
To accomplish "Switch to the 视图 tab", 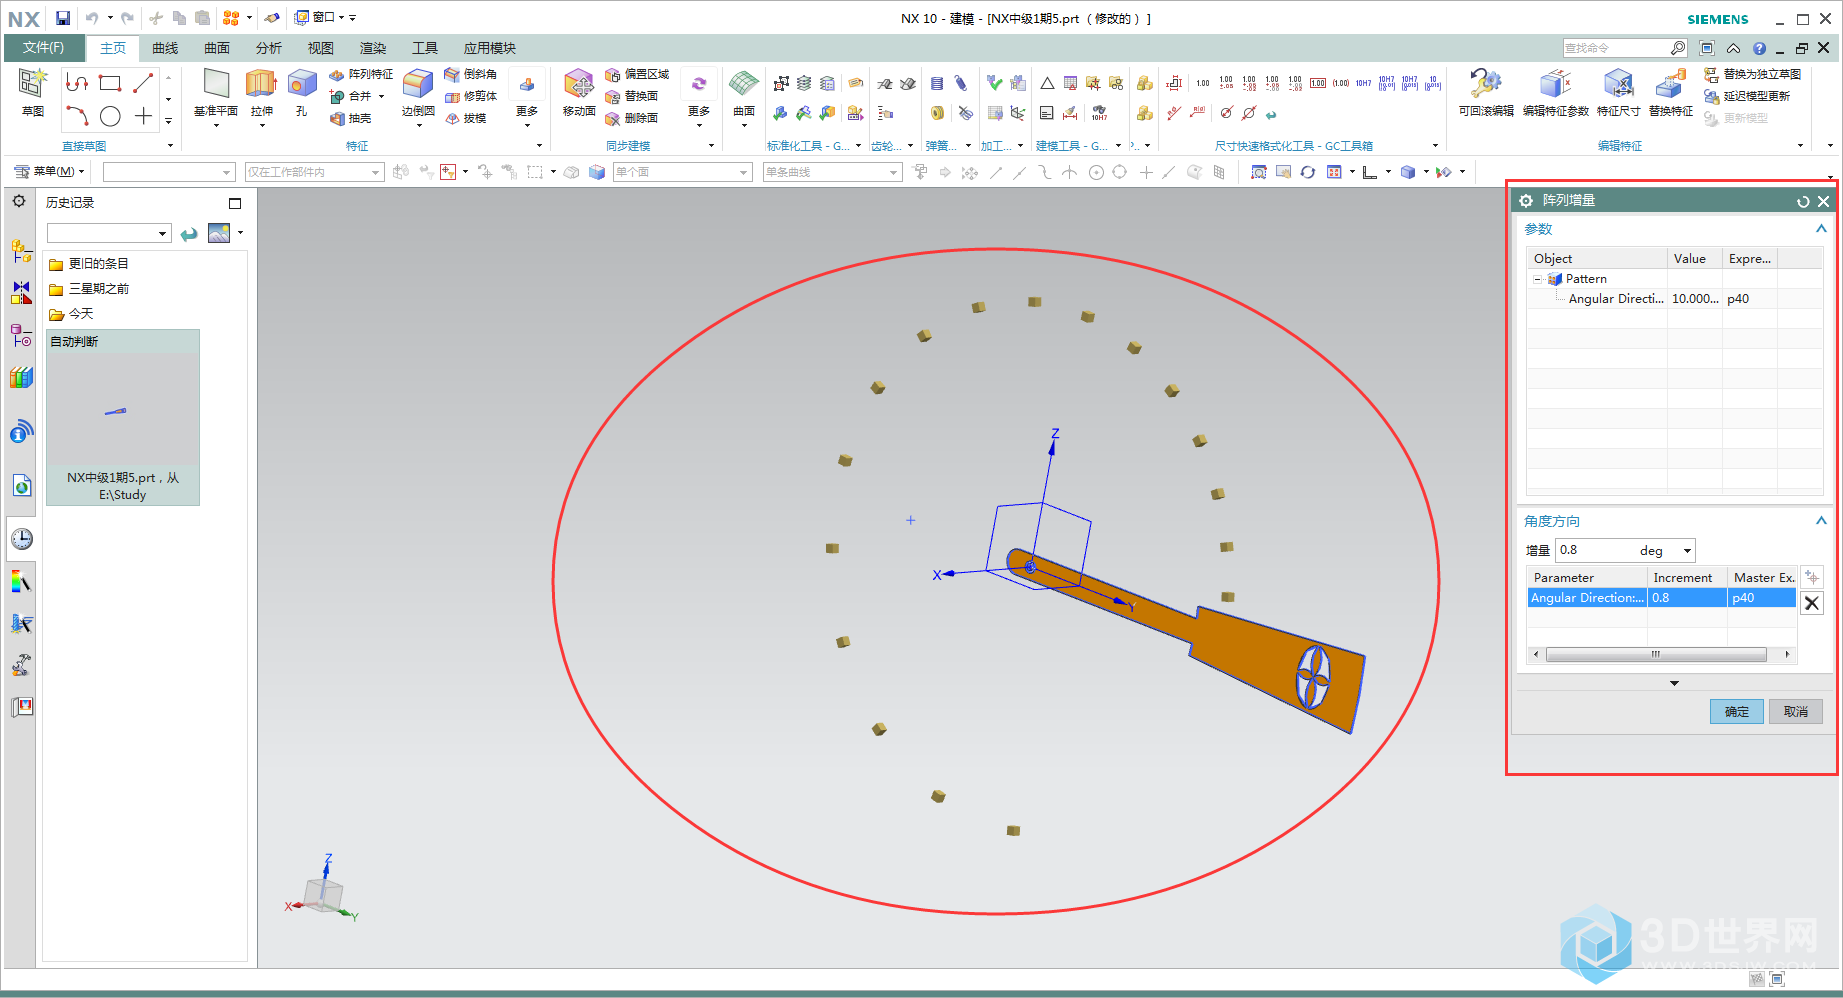I will pos(321,48).
